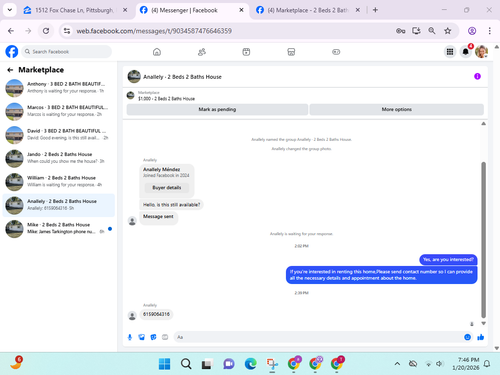Open the taskbar volume icon
Image resolution: width=500 pixels, height=375 pixels.
[440, 364]
